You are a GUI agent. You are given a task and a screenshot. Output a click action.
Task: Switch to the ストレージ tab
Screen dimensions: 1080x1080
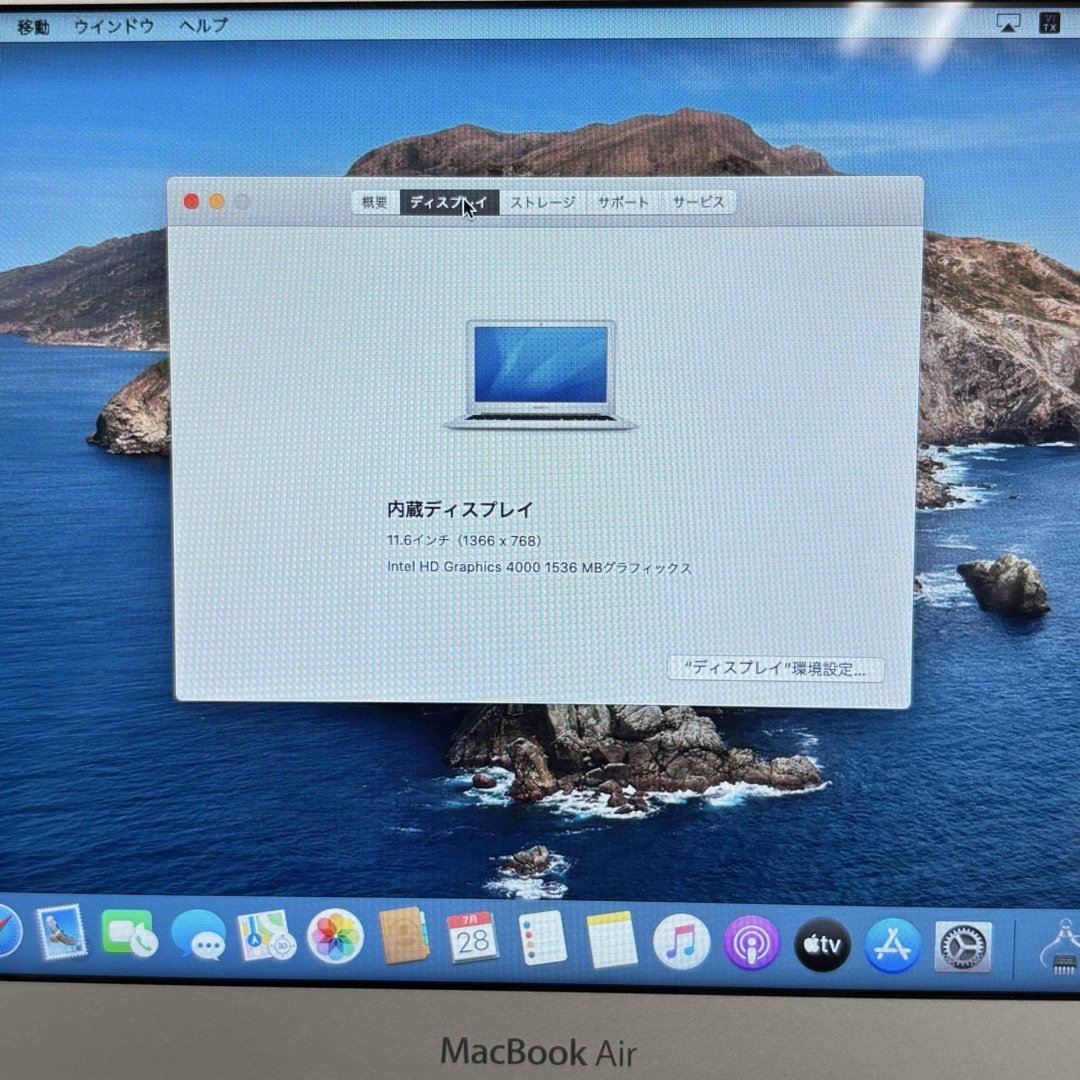[543, 202]
